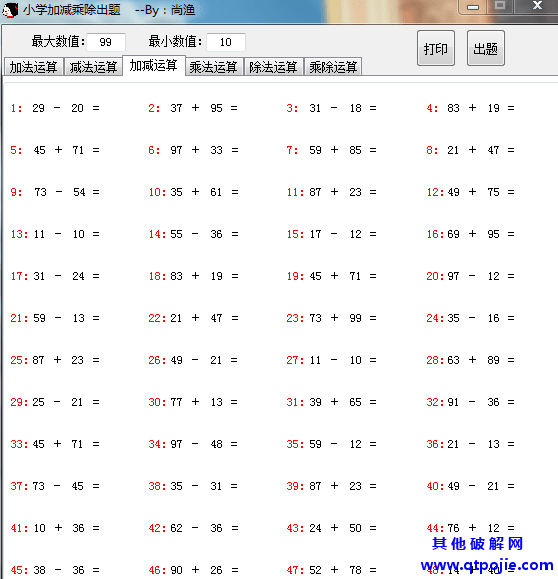
Task: Click the 打印 print button
Action: coord(436,48)
